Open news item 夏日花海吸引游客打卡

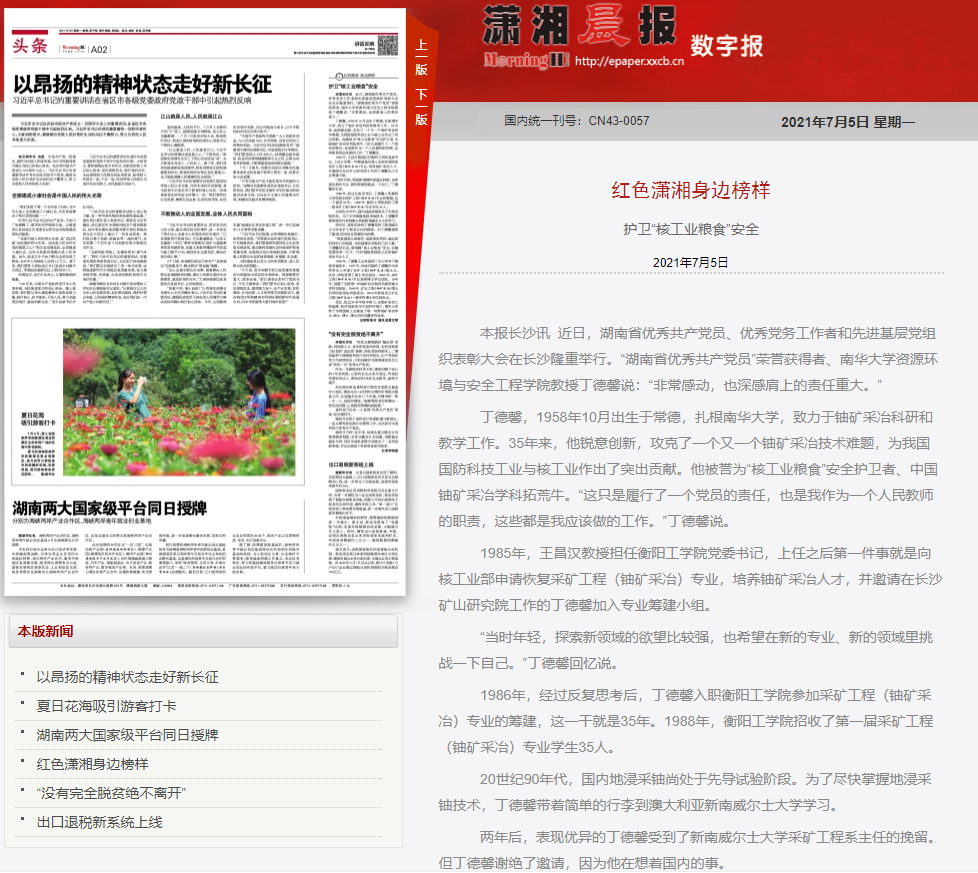[x=107, y=706]
